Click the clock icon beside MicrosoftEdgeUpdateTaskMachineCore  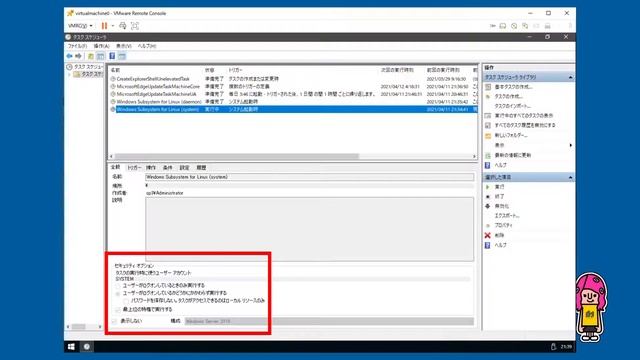pos(113,87)
